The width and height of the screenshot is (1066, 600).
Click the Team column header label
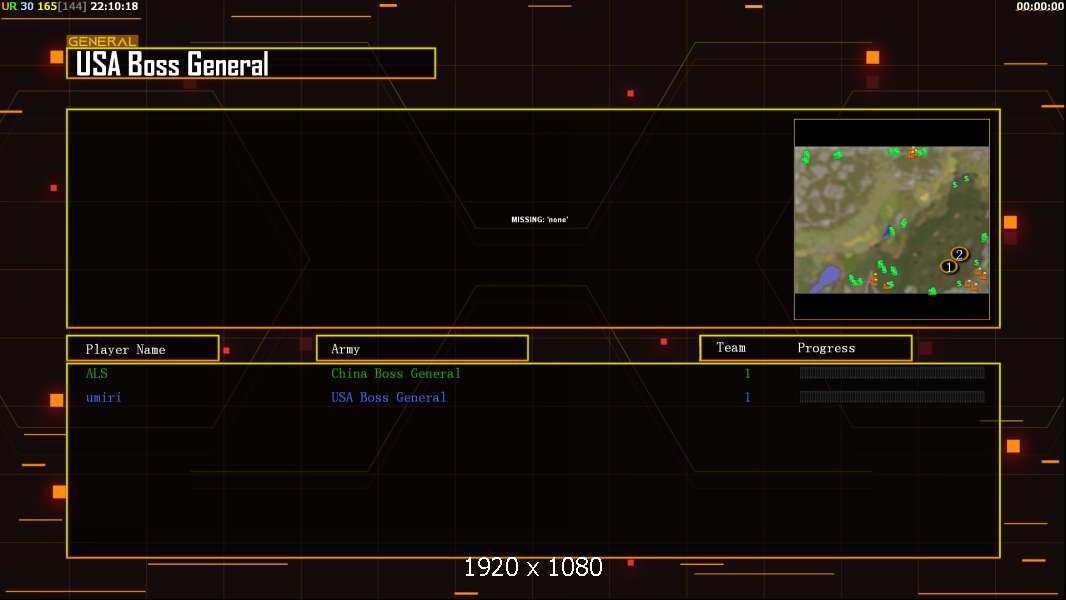click(731, 347)
